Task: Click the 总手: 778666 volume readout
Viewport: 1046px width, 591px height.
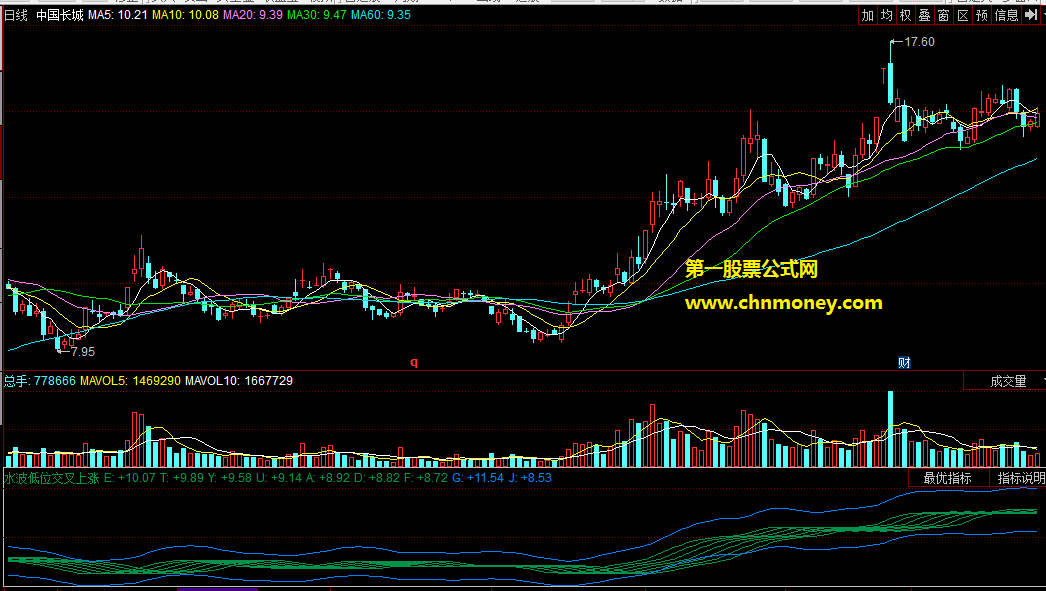Action: coord(40,381)
